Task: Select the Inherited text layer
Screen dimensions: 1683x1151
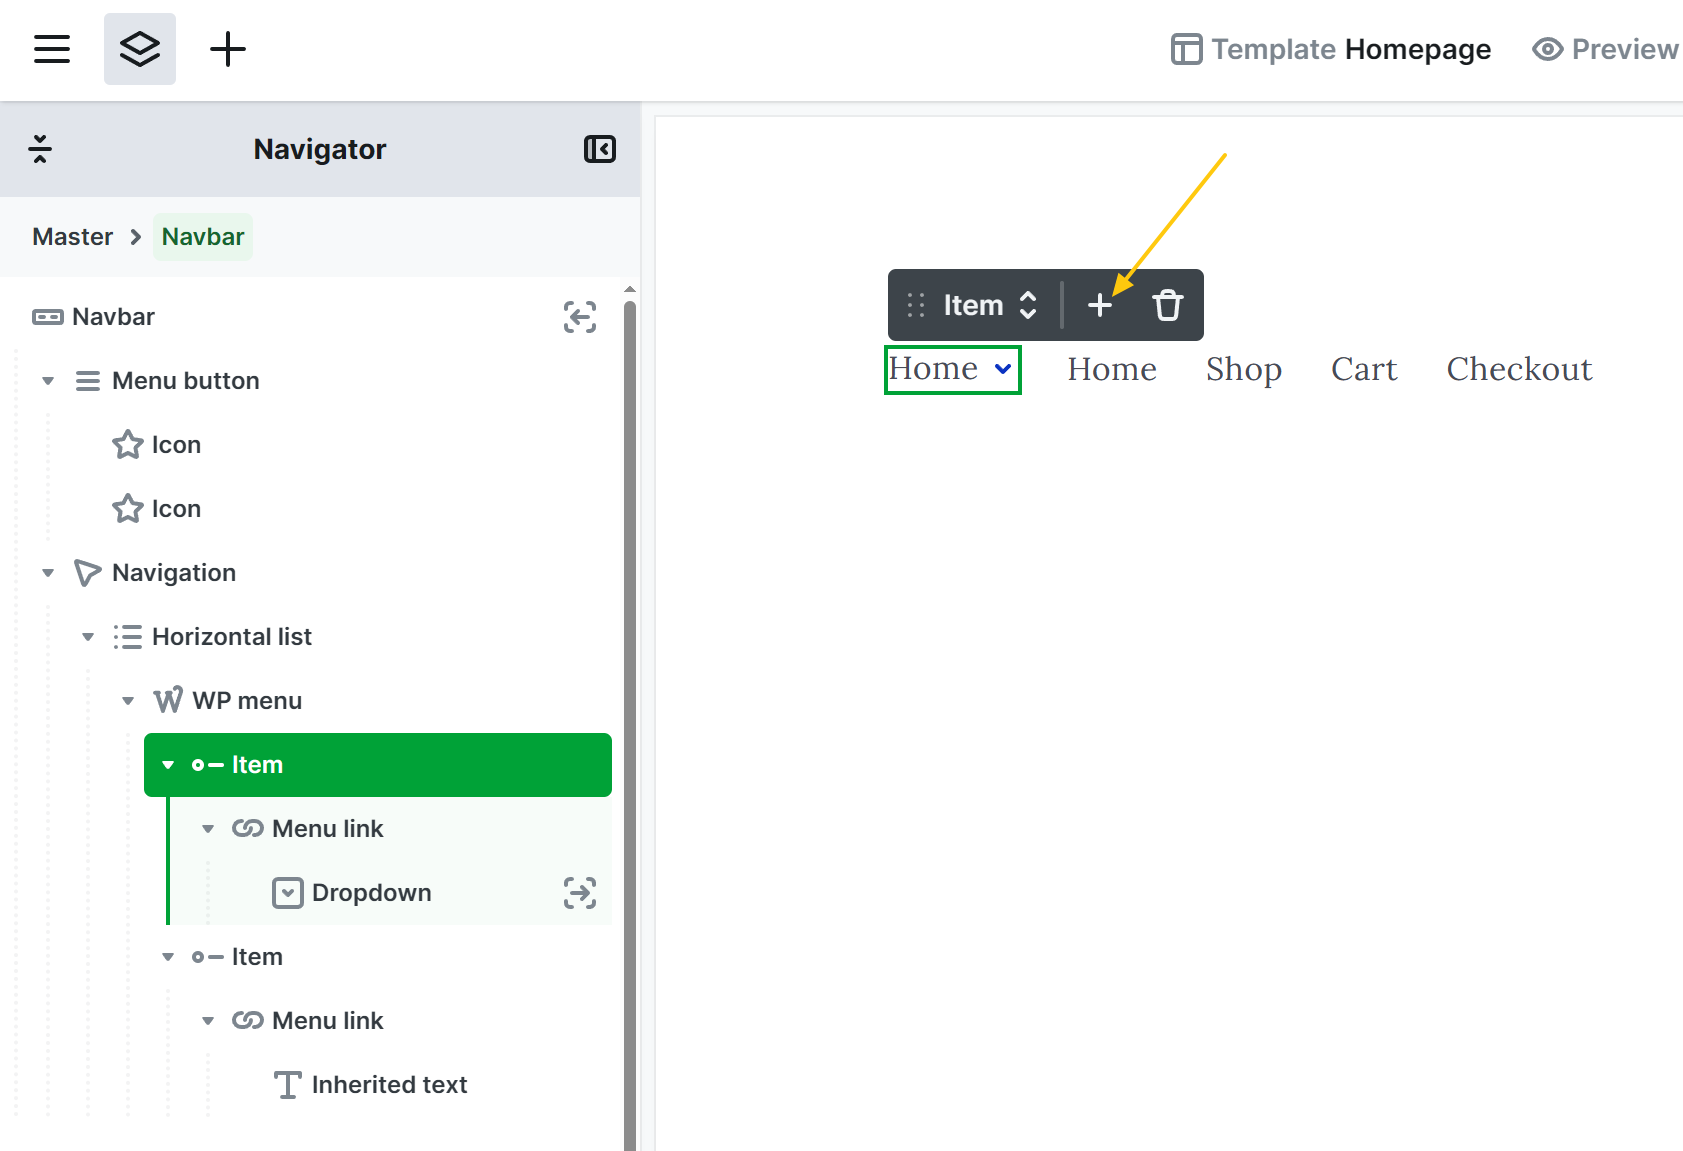Action: [x=389, y=1085]
